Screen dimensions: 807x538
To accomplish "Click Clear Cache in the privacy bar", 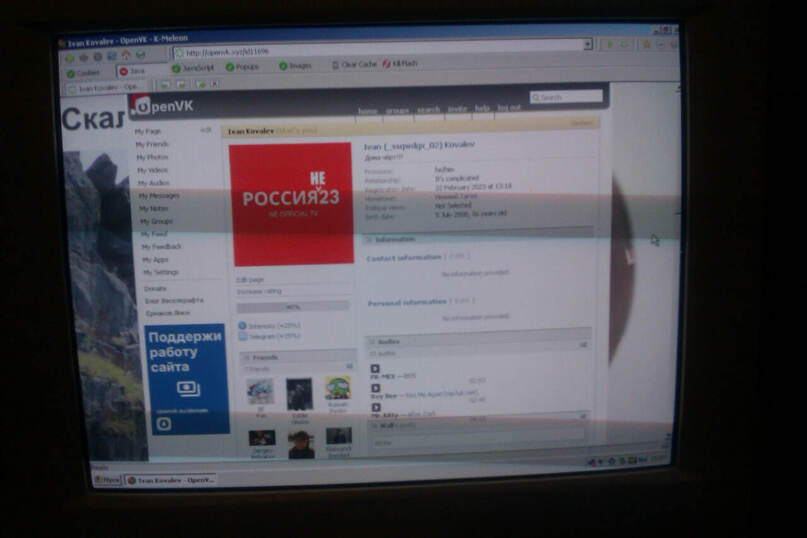I will (x=354, y=64).
